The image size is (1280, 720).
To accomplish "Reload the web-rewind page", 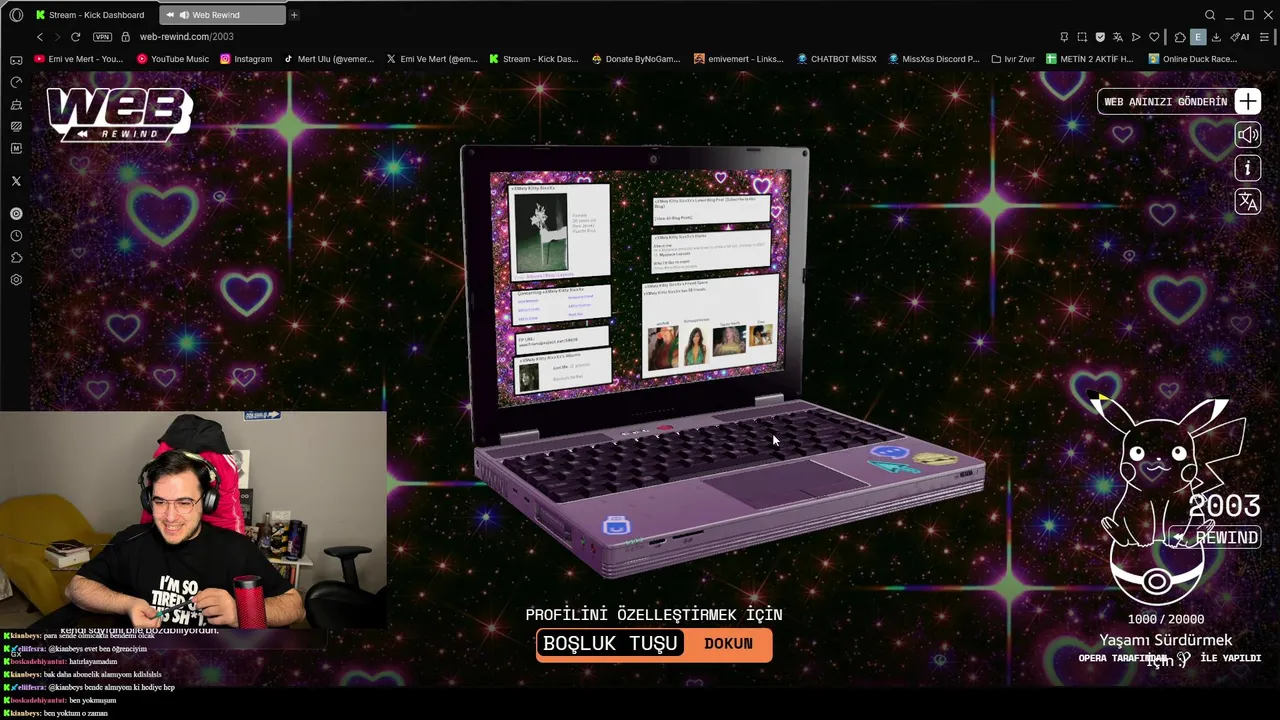I will tap(75, 37).
